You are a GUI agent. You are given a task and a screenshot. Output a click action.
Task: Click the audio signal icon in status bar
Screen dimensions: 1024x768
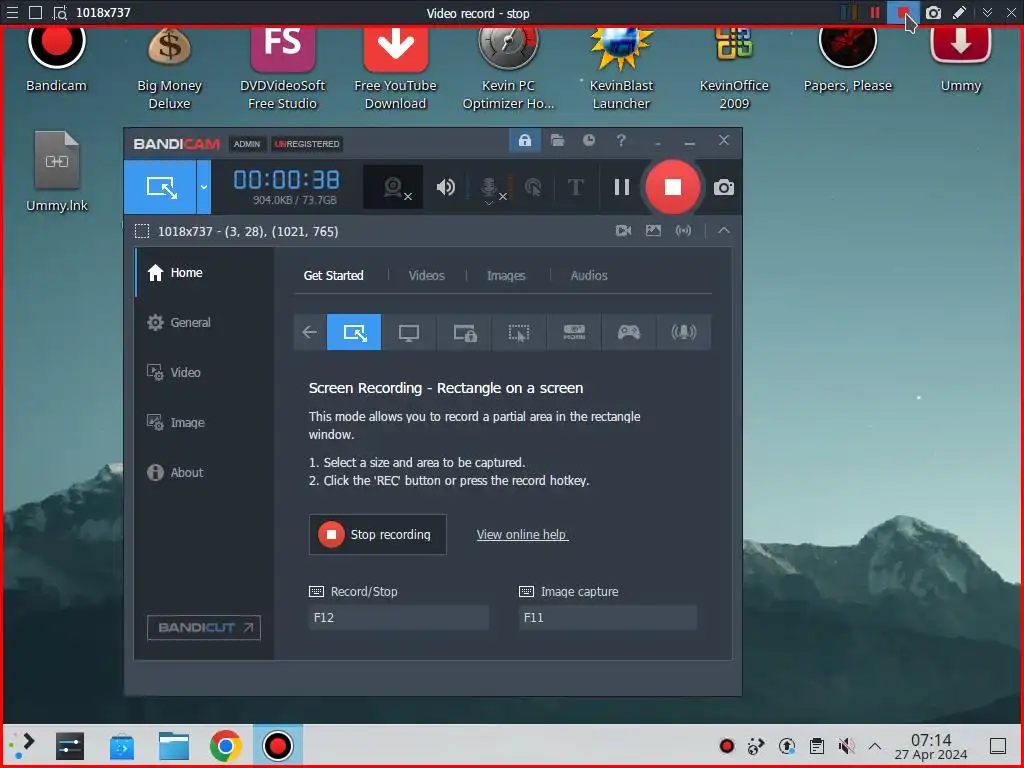[x=683, y=231]
